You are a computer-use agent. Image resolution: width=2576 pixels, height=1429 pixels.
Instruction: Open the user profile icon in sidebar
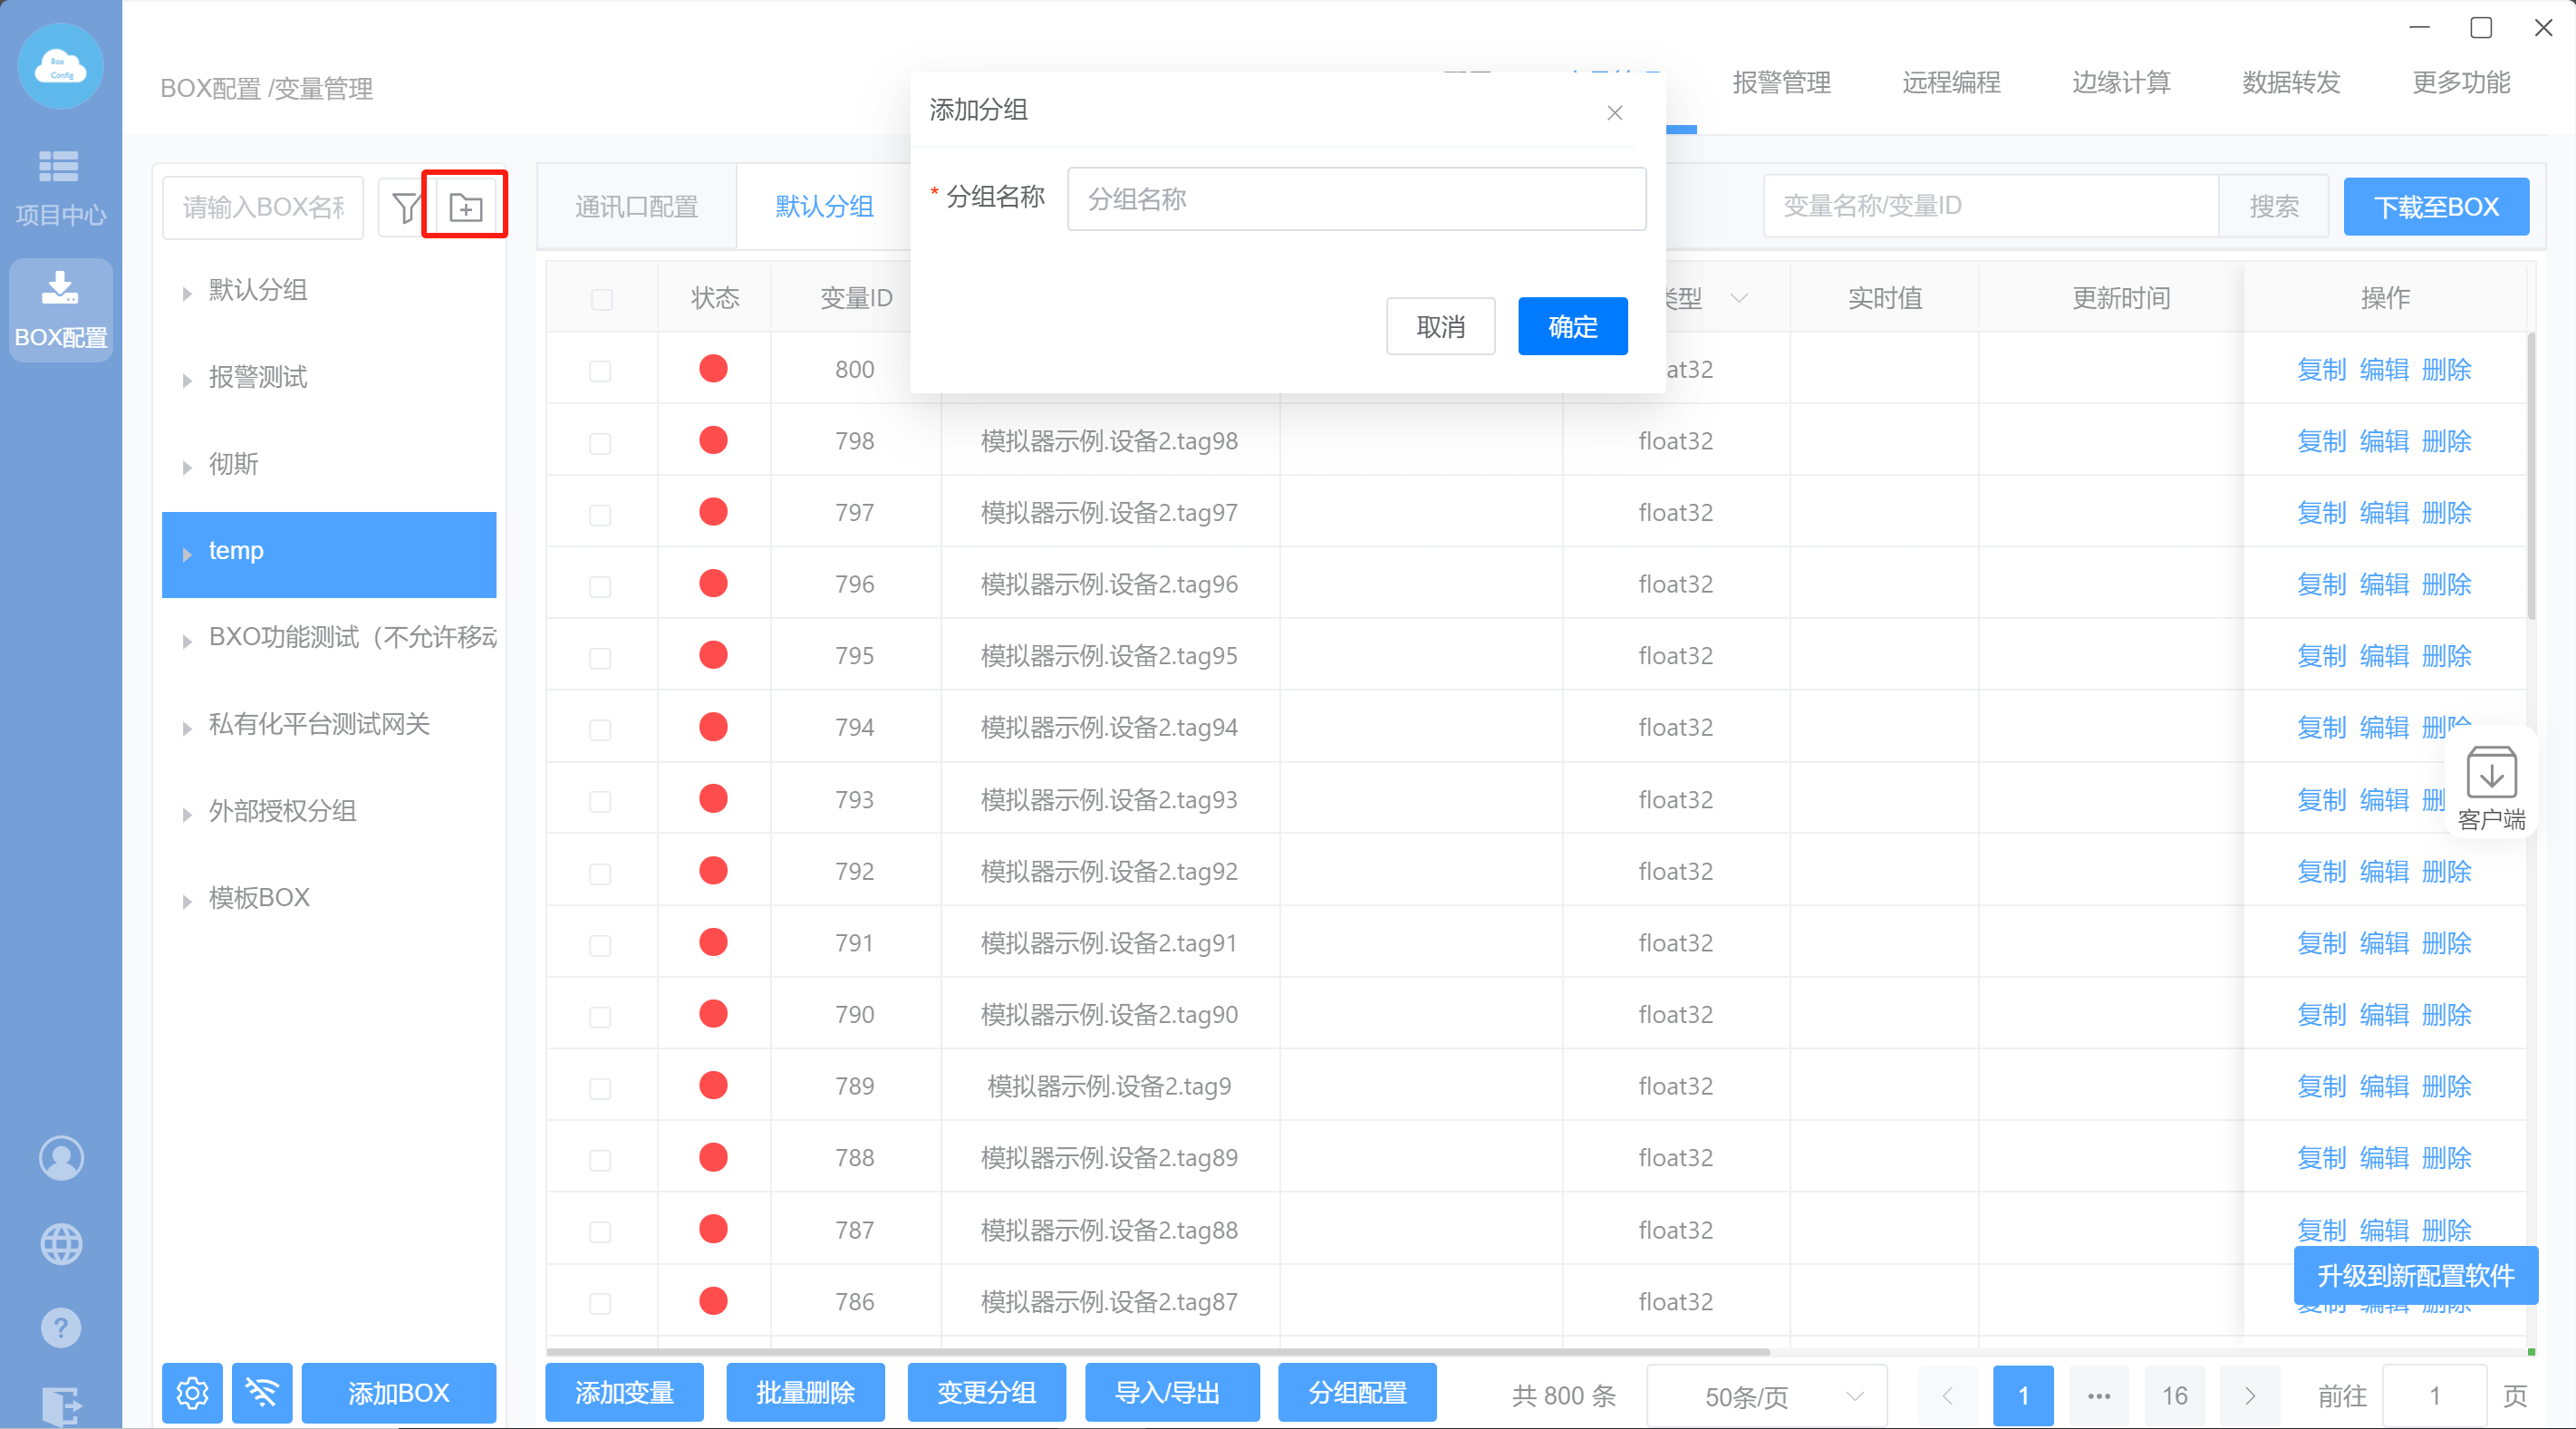61,1157
